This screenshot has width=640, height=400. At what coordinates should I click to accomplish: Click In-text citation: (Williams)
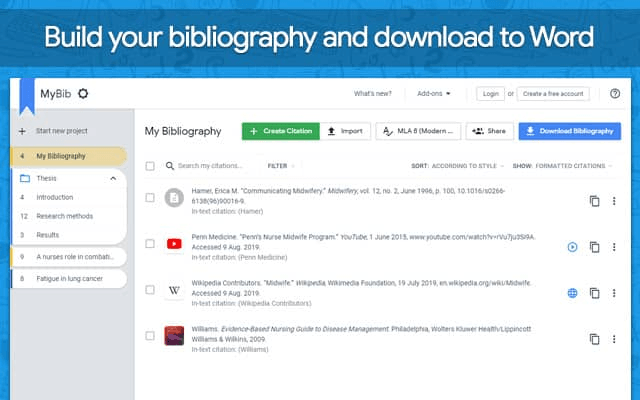(x=230, y=350)
